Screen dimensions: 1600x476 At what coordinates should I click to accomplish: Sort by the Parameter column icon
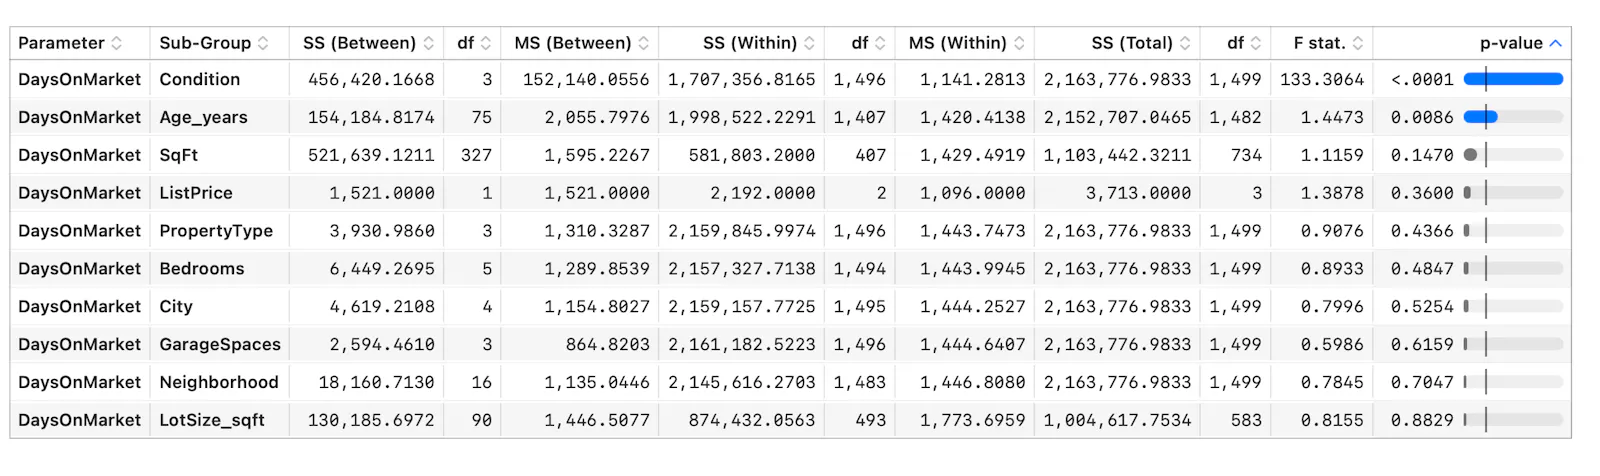[x=117, y=43]
